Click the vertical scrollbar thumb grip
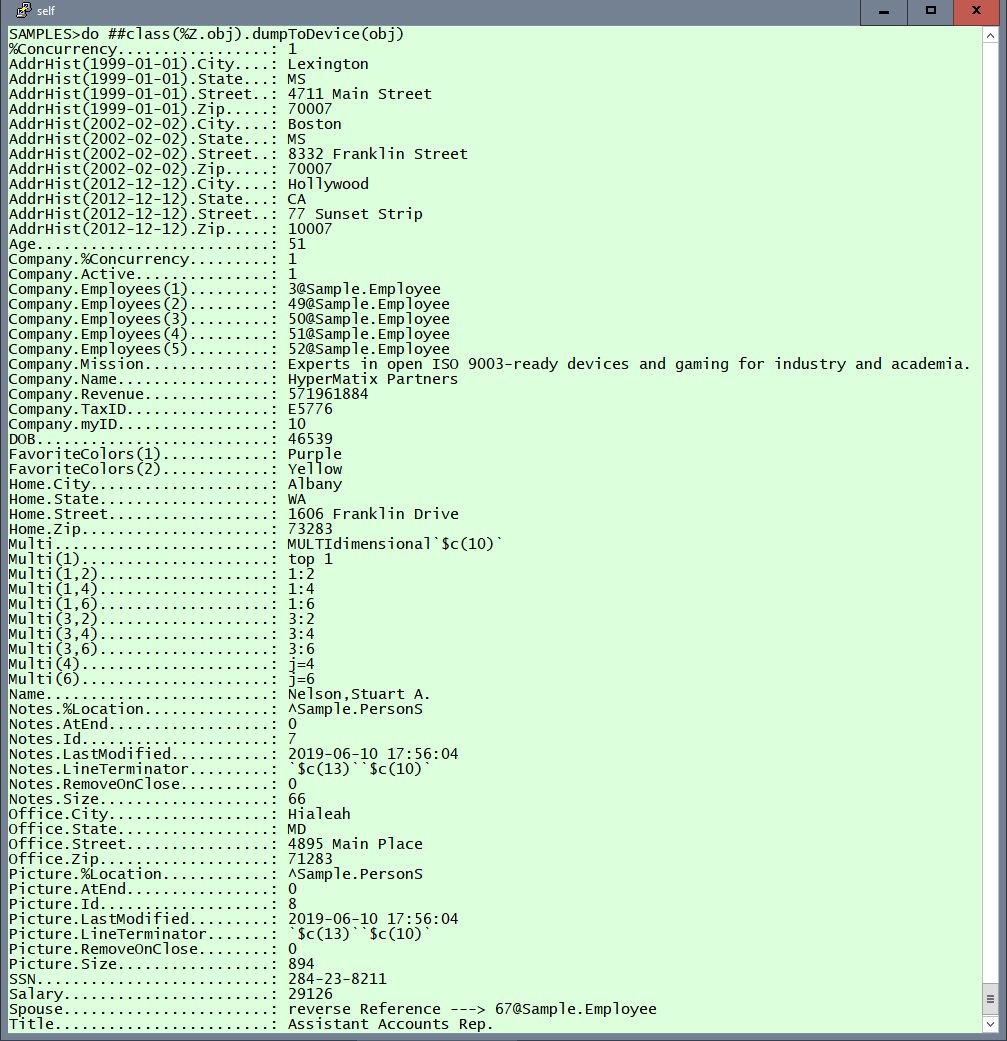This screenshot has height=1041, width=1007. (x=990, y=998)
